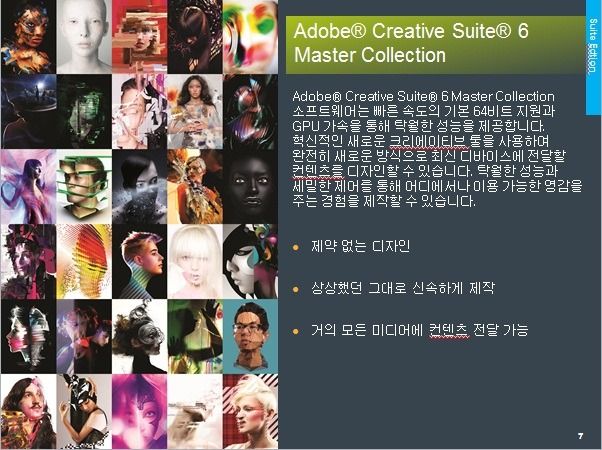This screenshot has width=602, height=450.
Task: Select the shattered white-teal profile on black thumbnail
Action: click(x=29, y=336)
